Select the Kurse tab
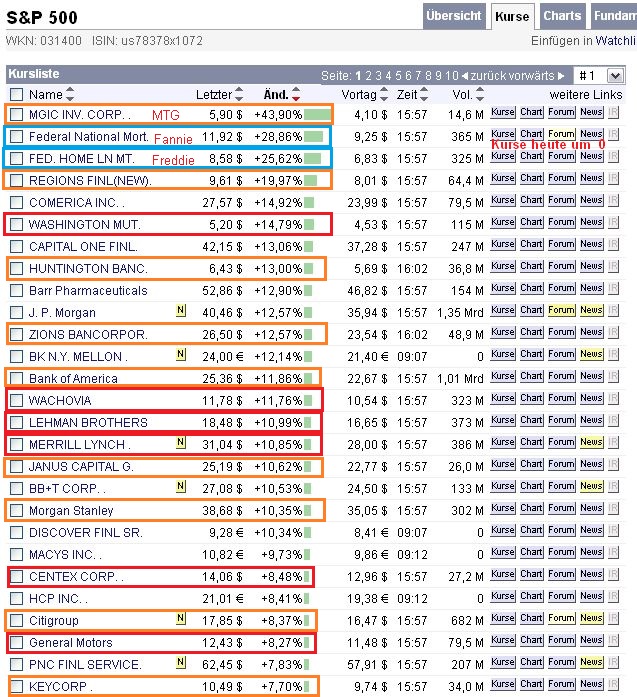The image size is (637, 697). [512, 16]
